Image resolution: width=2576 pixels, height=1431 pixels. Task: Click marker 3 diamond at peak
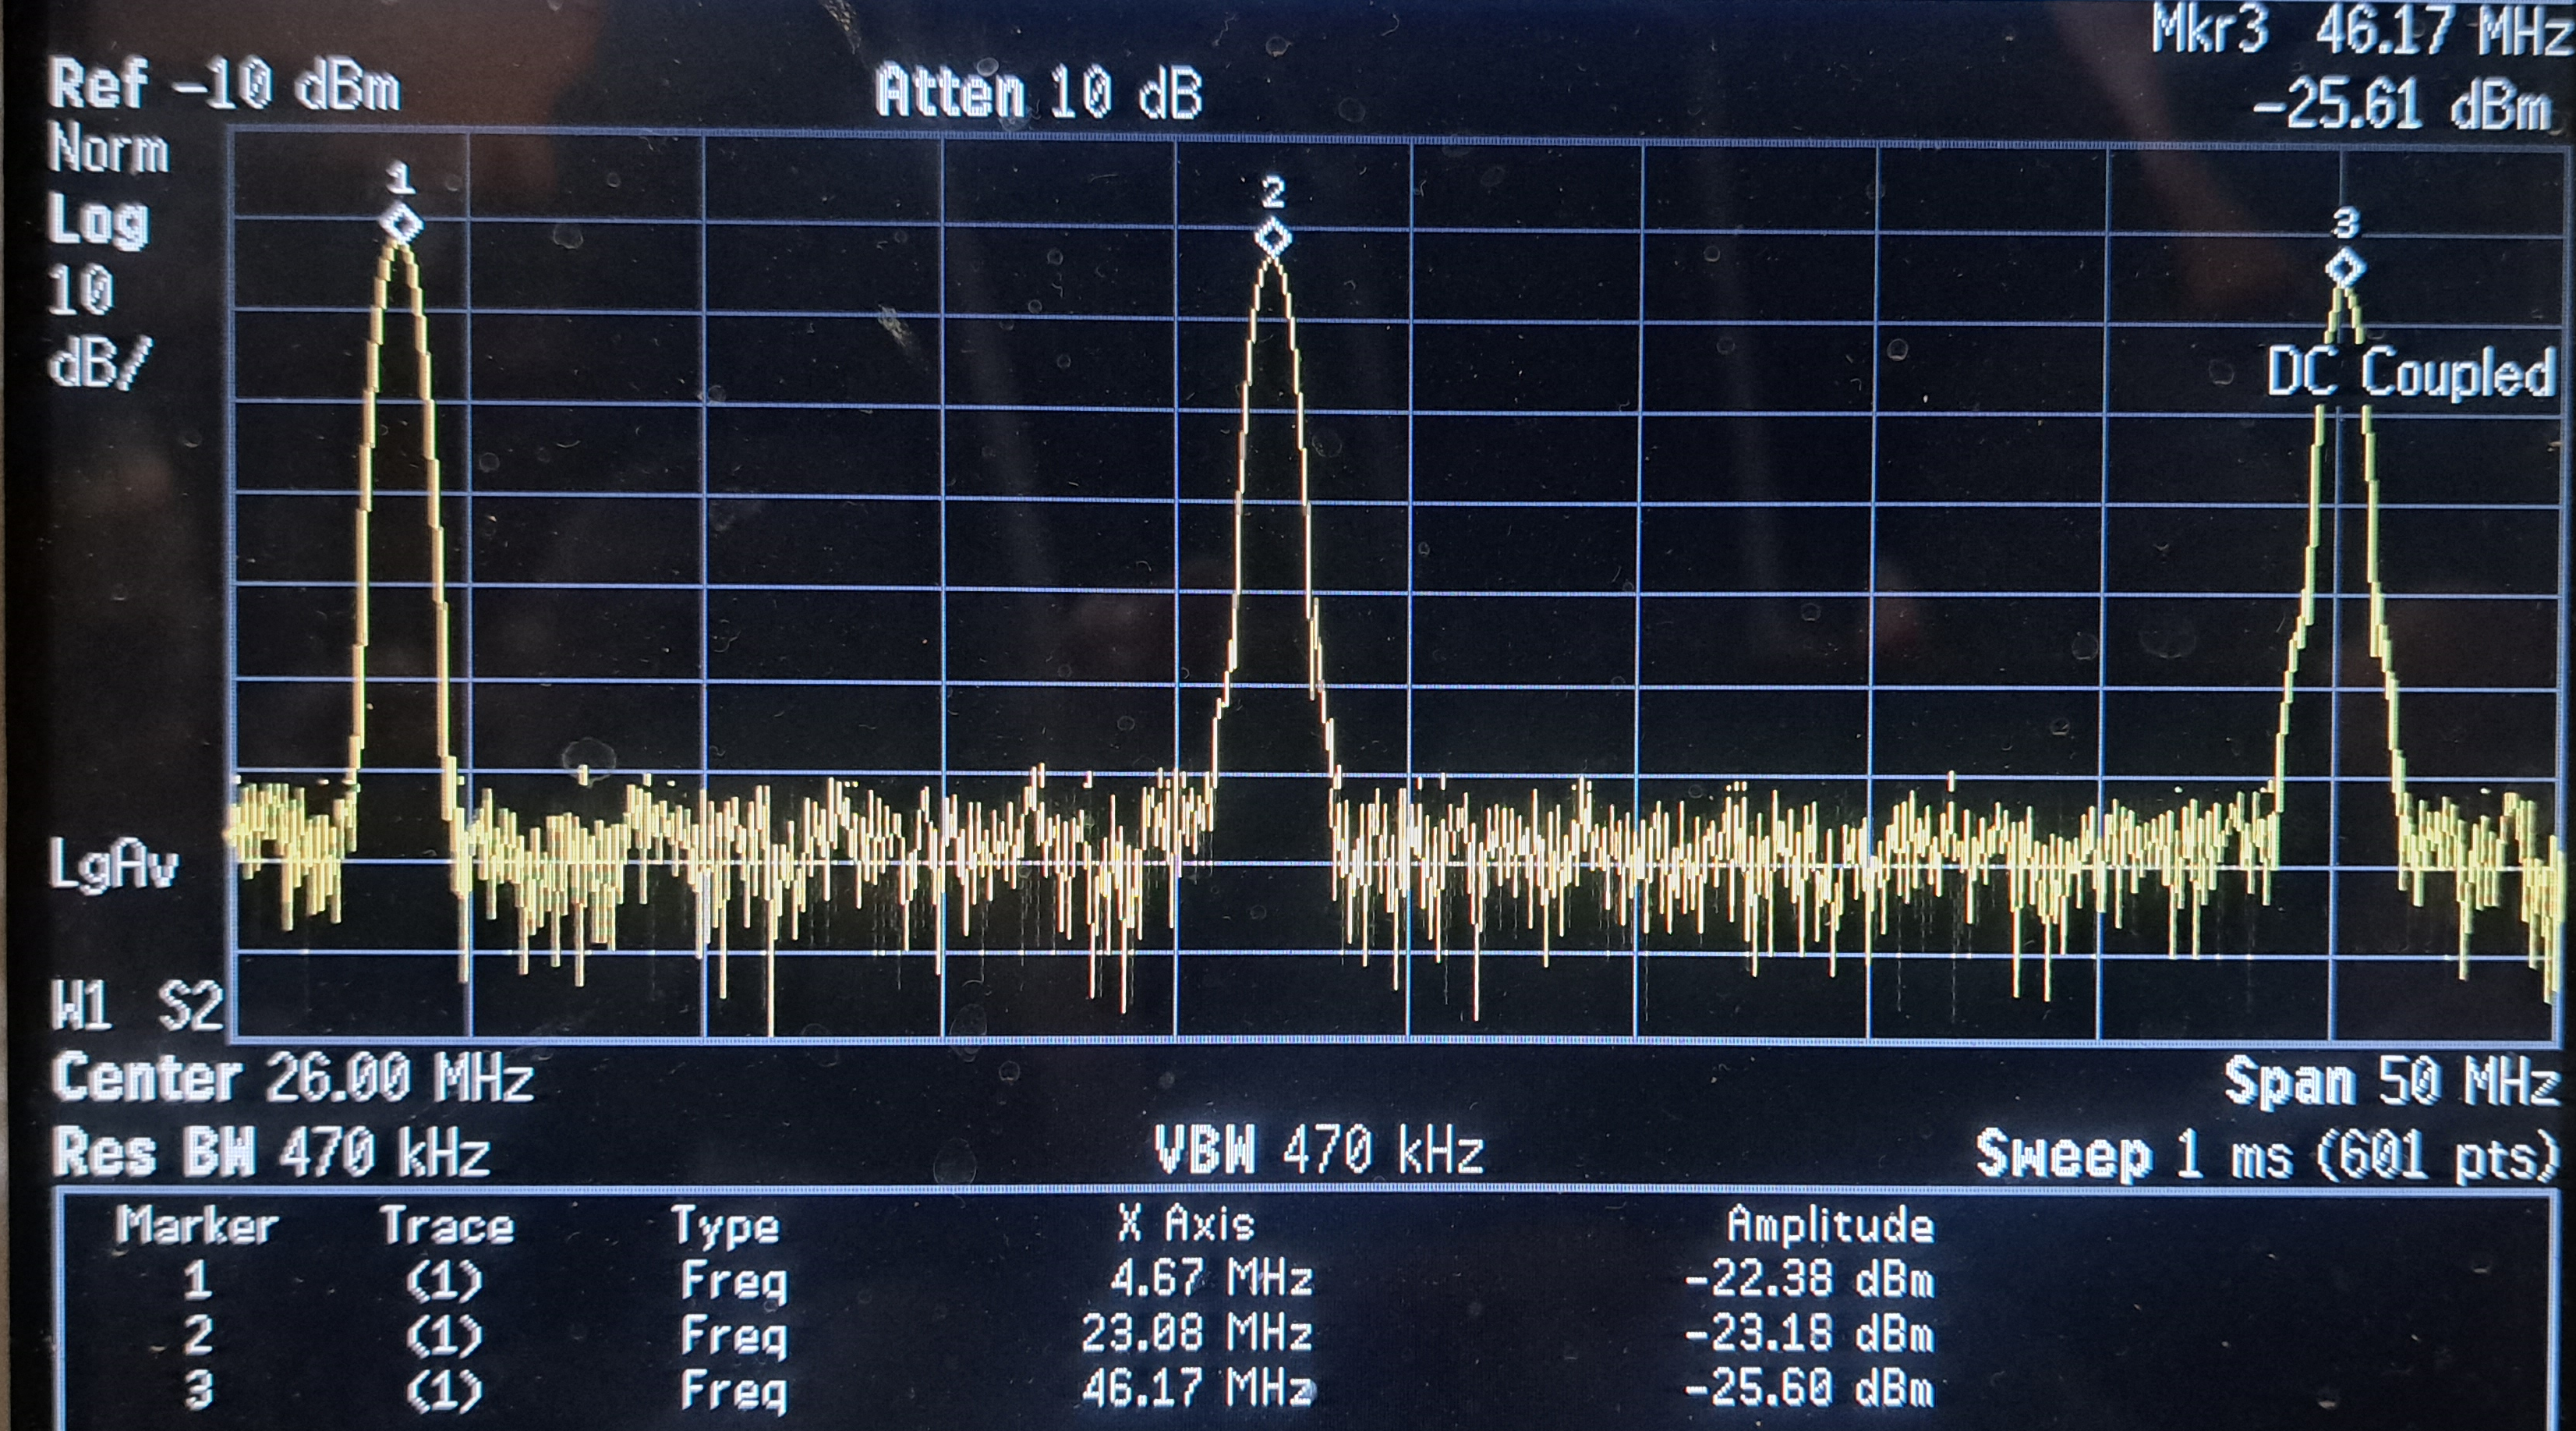(x=2345, y=267)
